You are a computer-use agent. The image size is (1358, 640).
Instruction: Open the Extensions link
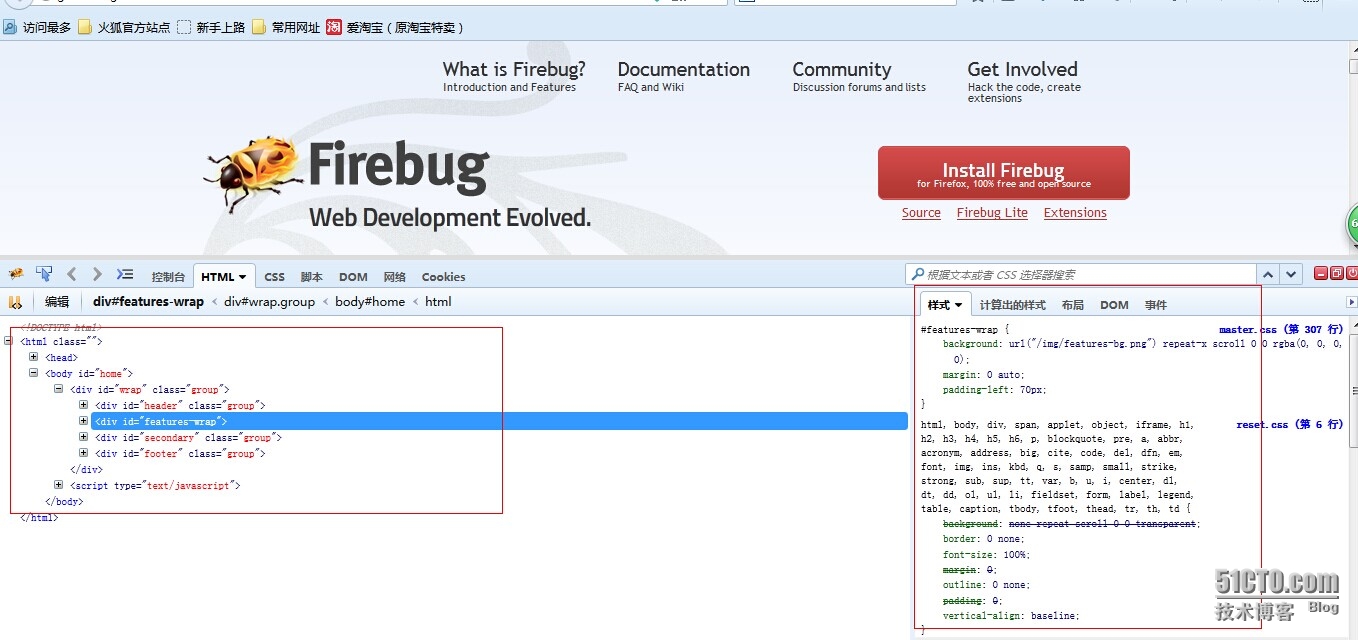pos(1075,213)
